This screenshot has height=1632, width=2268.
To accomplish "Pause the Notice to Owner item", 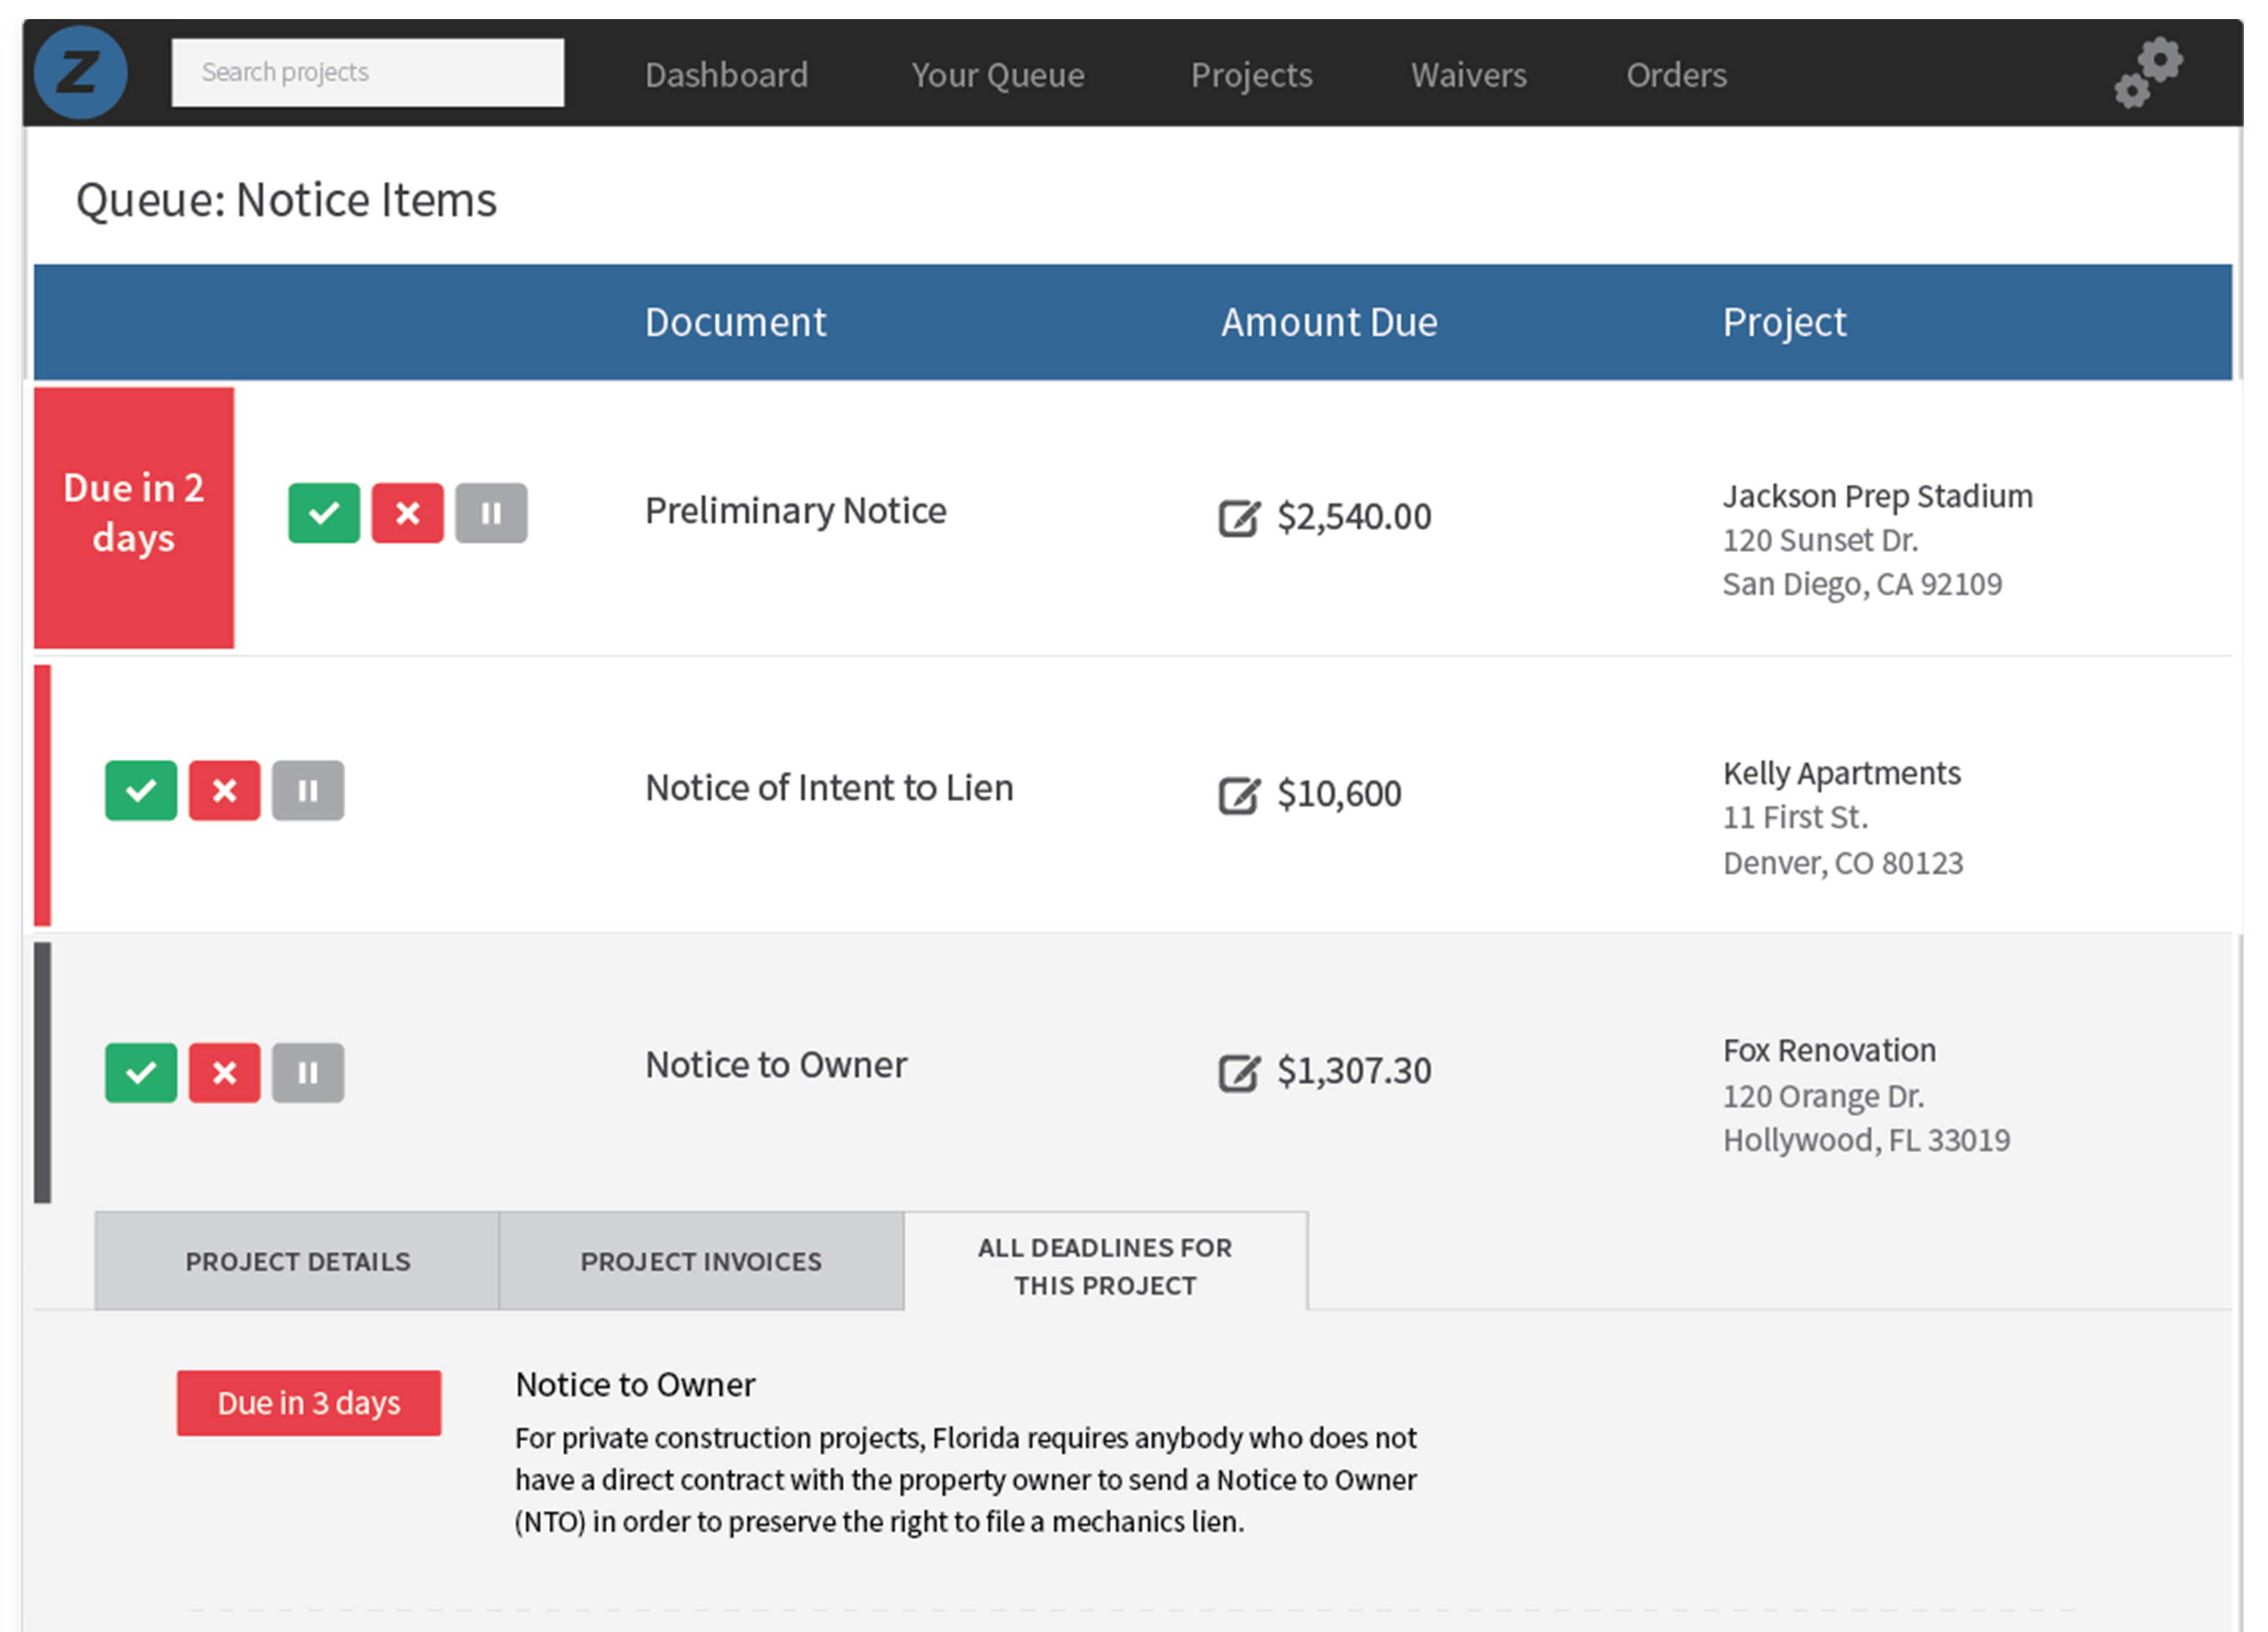I will click(308, 1072).
